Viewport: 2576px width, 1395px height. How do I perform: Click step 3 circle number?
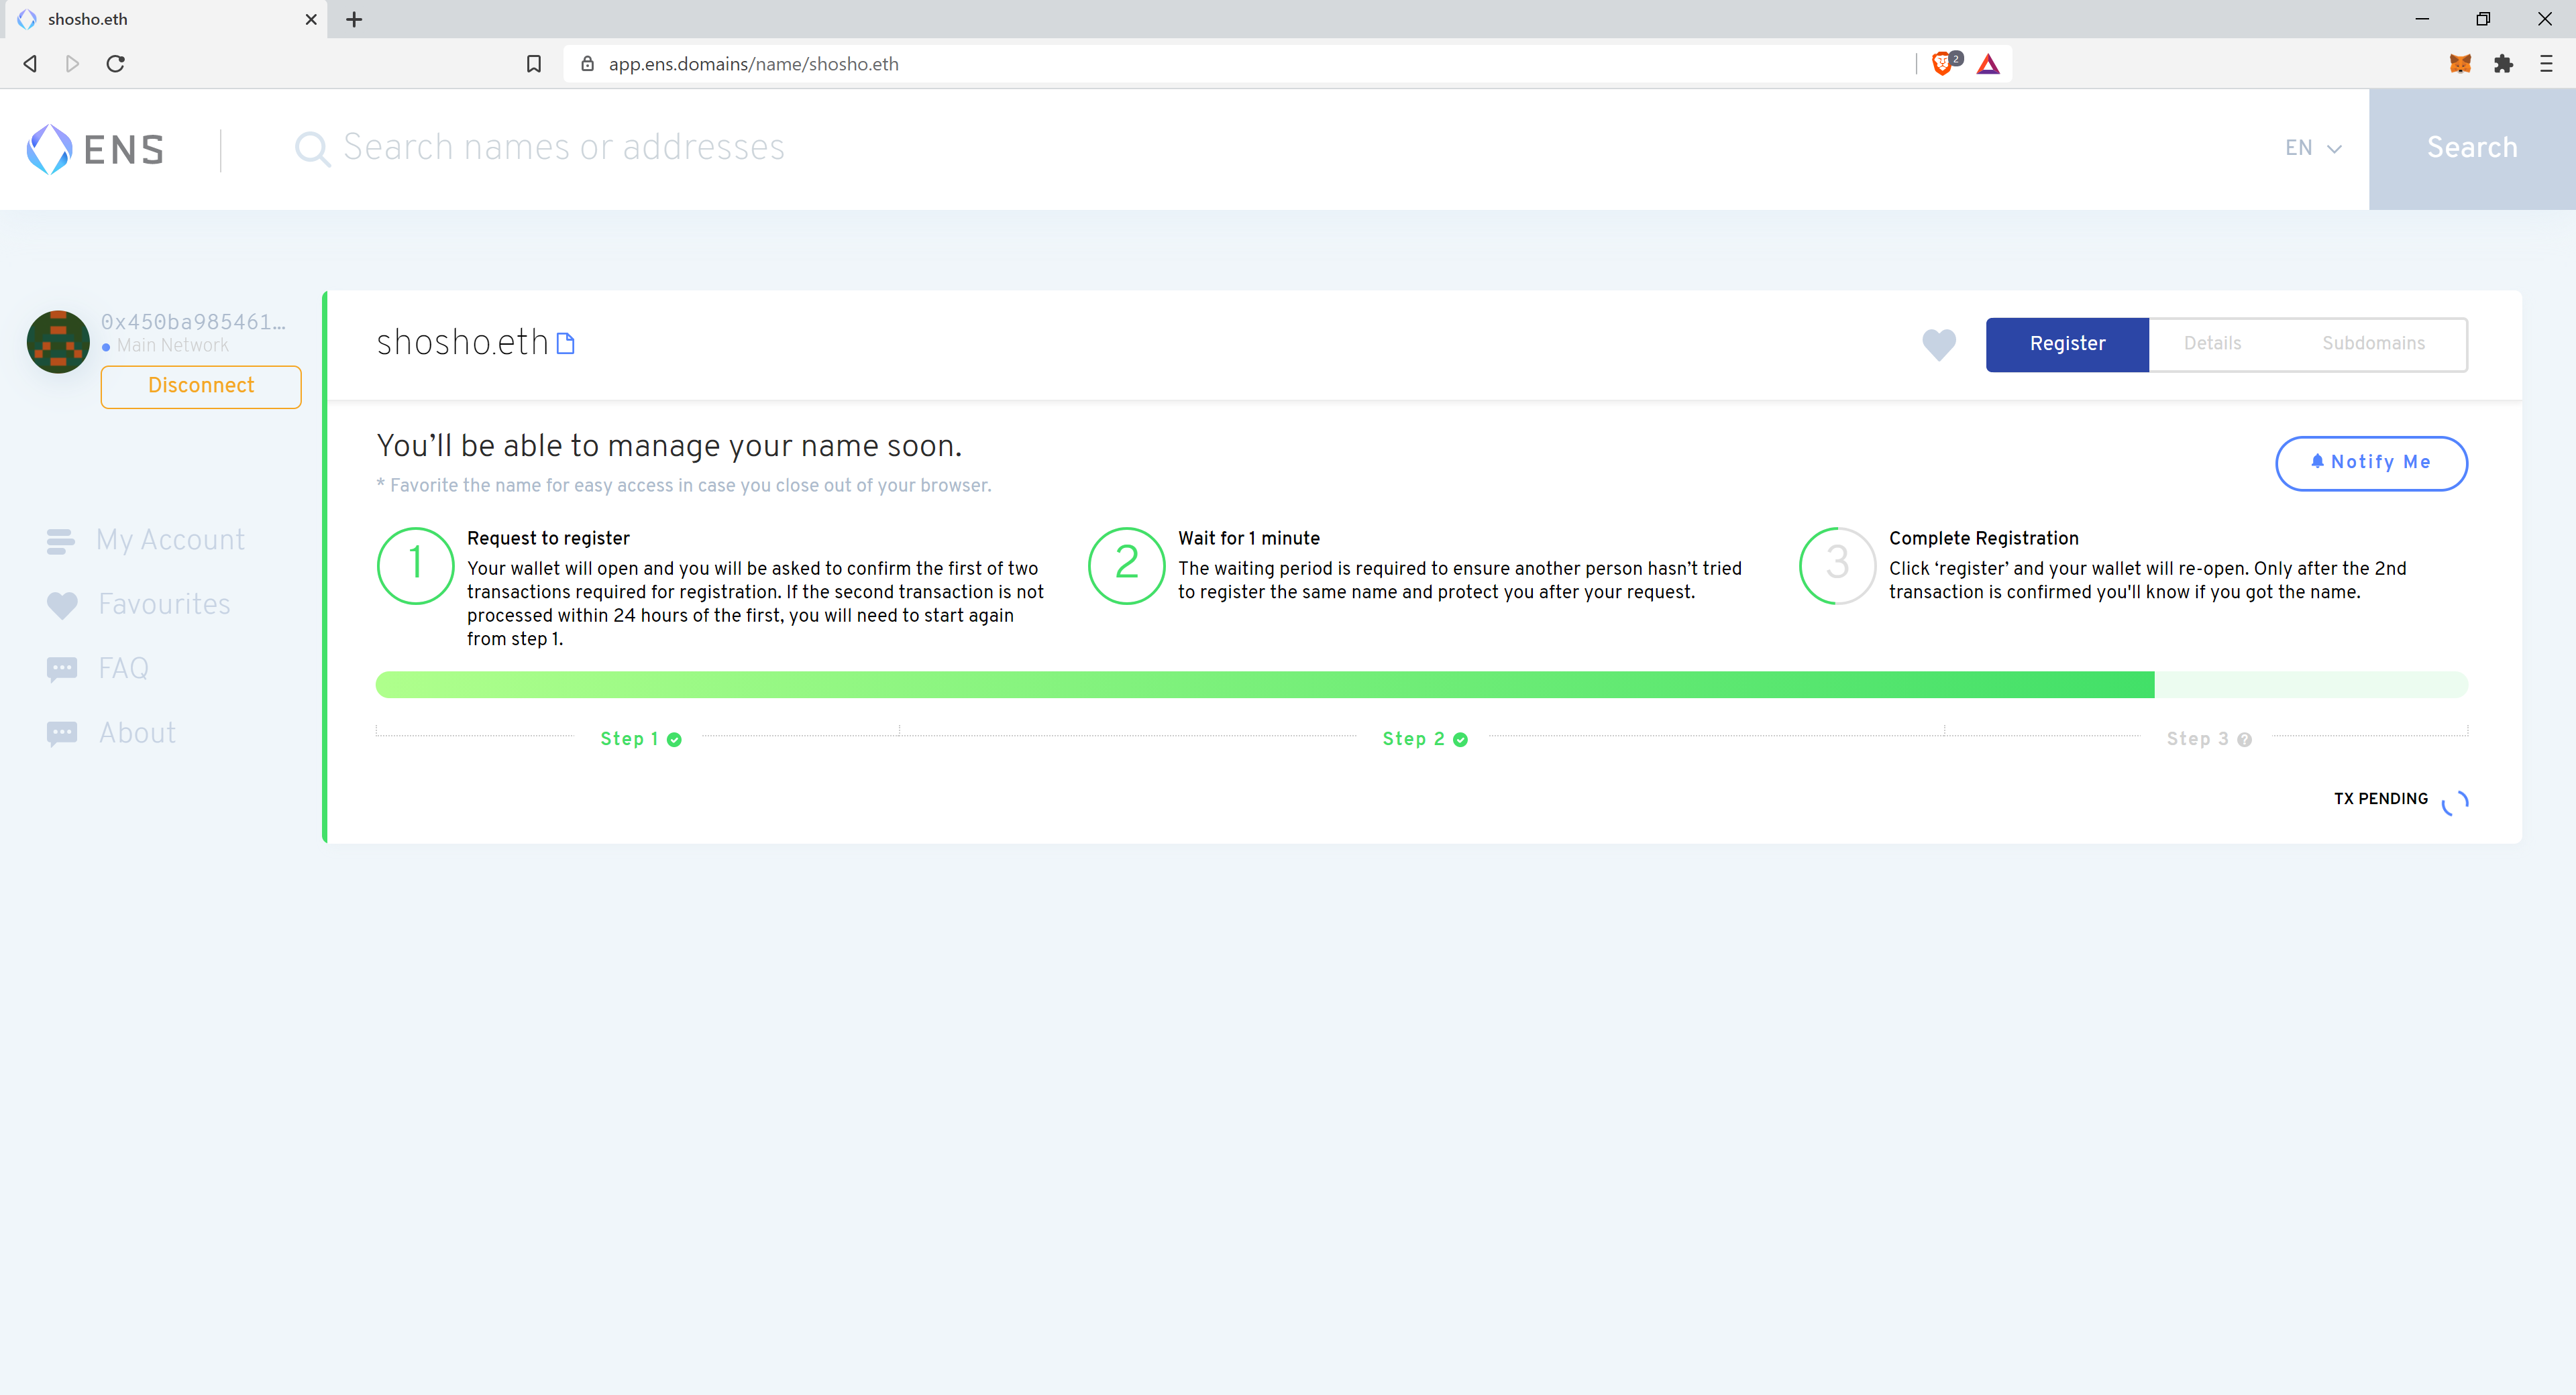tap(1838, 565)
